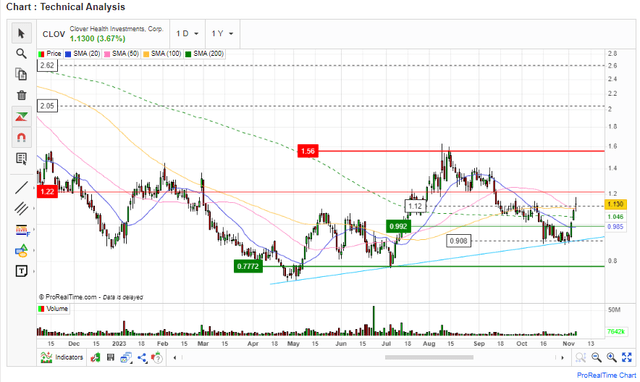Select the arrow cursor tool

(21, 33)
